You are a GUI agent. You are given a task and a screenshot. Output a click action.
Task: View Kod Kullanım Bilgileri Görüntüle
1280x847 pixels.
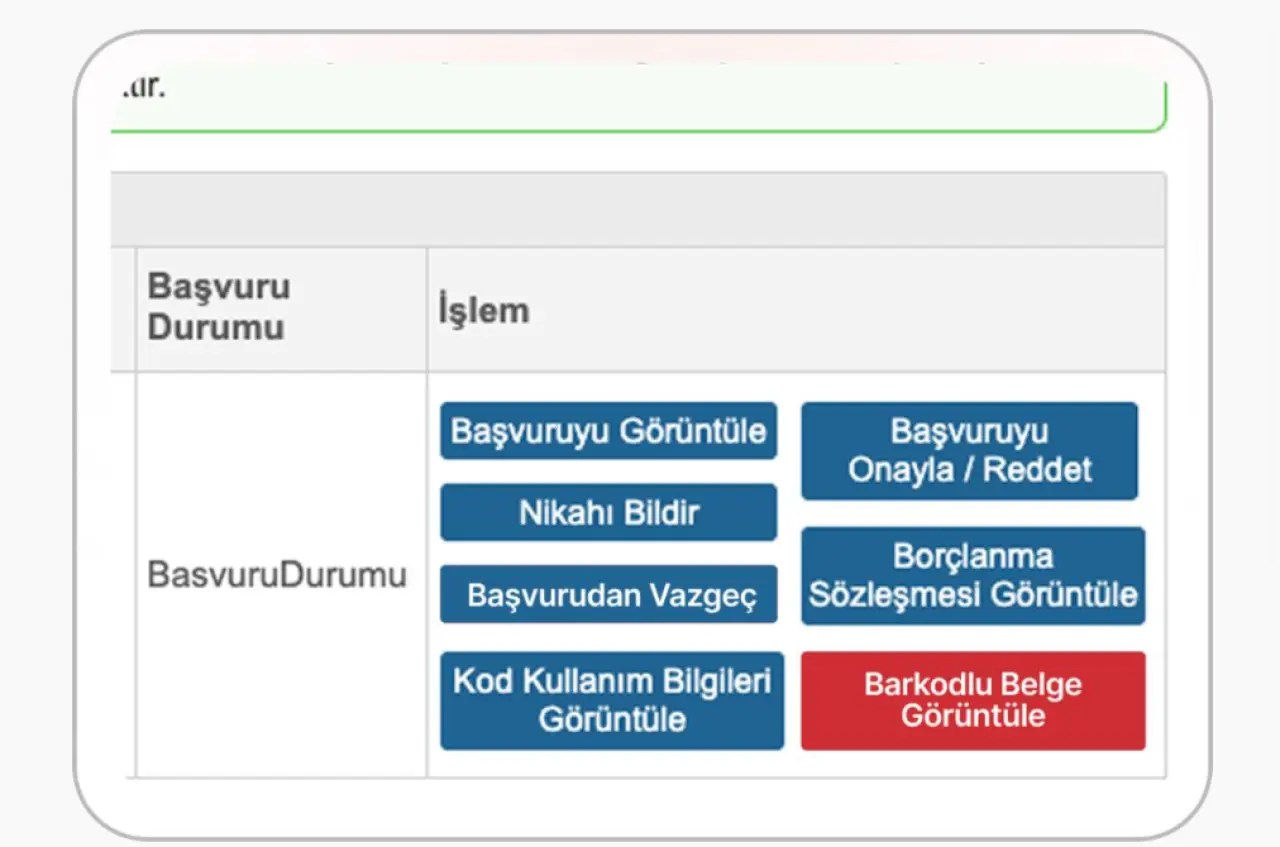point(612,701)
